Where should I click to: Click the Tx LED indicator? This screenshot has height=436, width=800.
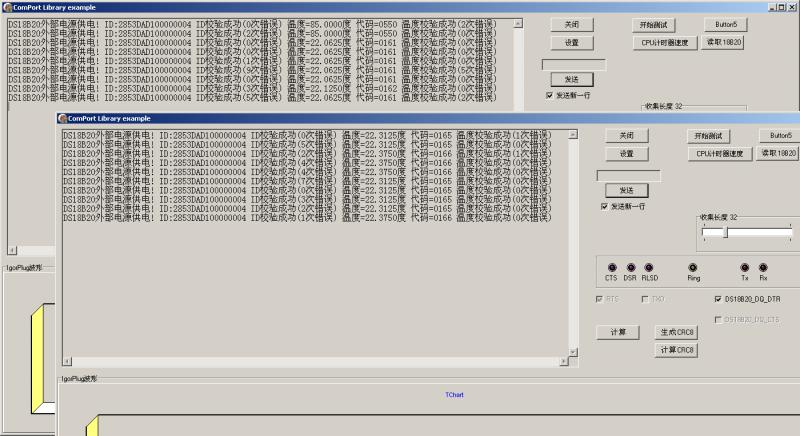(x=744, y=267)
